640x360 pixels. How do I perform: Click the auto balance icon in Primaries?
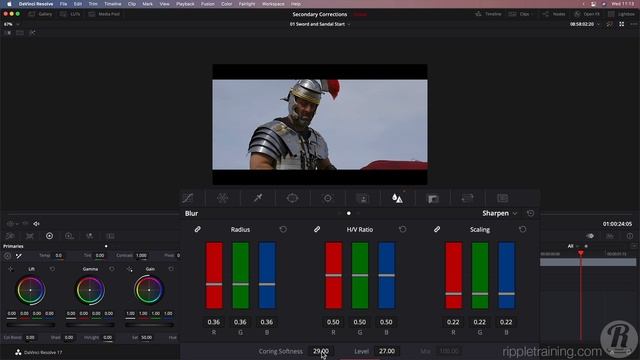coord(7,256)
